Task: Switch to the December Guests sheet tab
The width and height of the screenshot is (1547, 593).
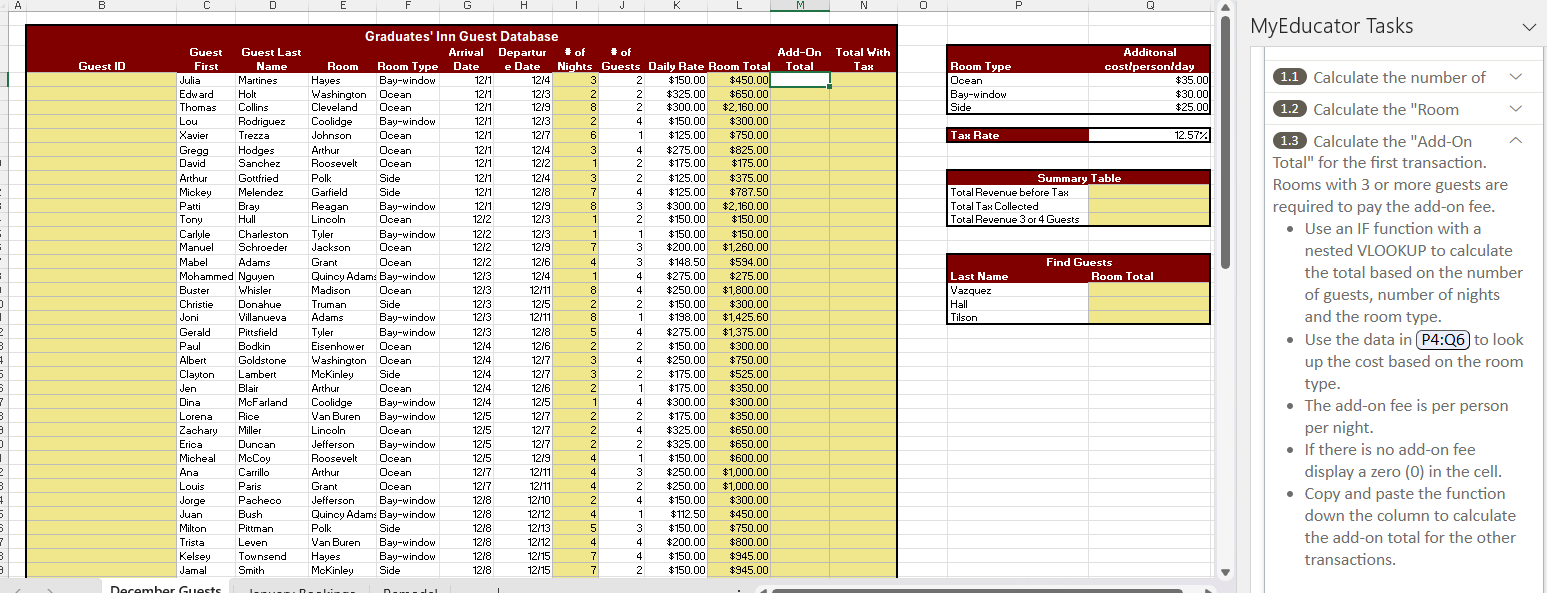Action: 165,588
